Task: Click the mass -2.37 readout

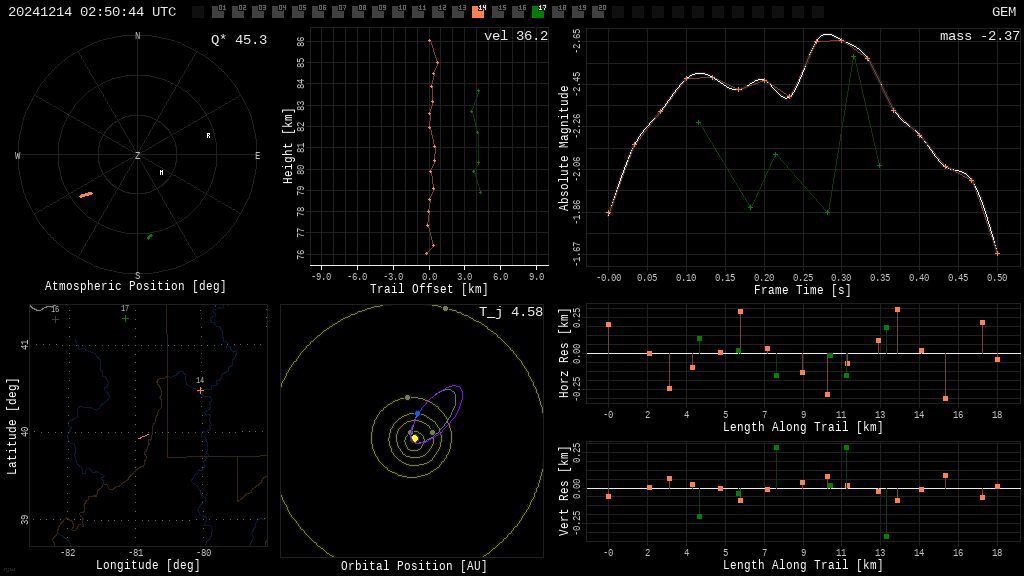Action: tap(979, 36)
